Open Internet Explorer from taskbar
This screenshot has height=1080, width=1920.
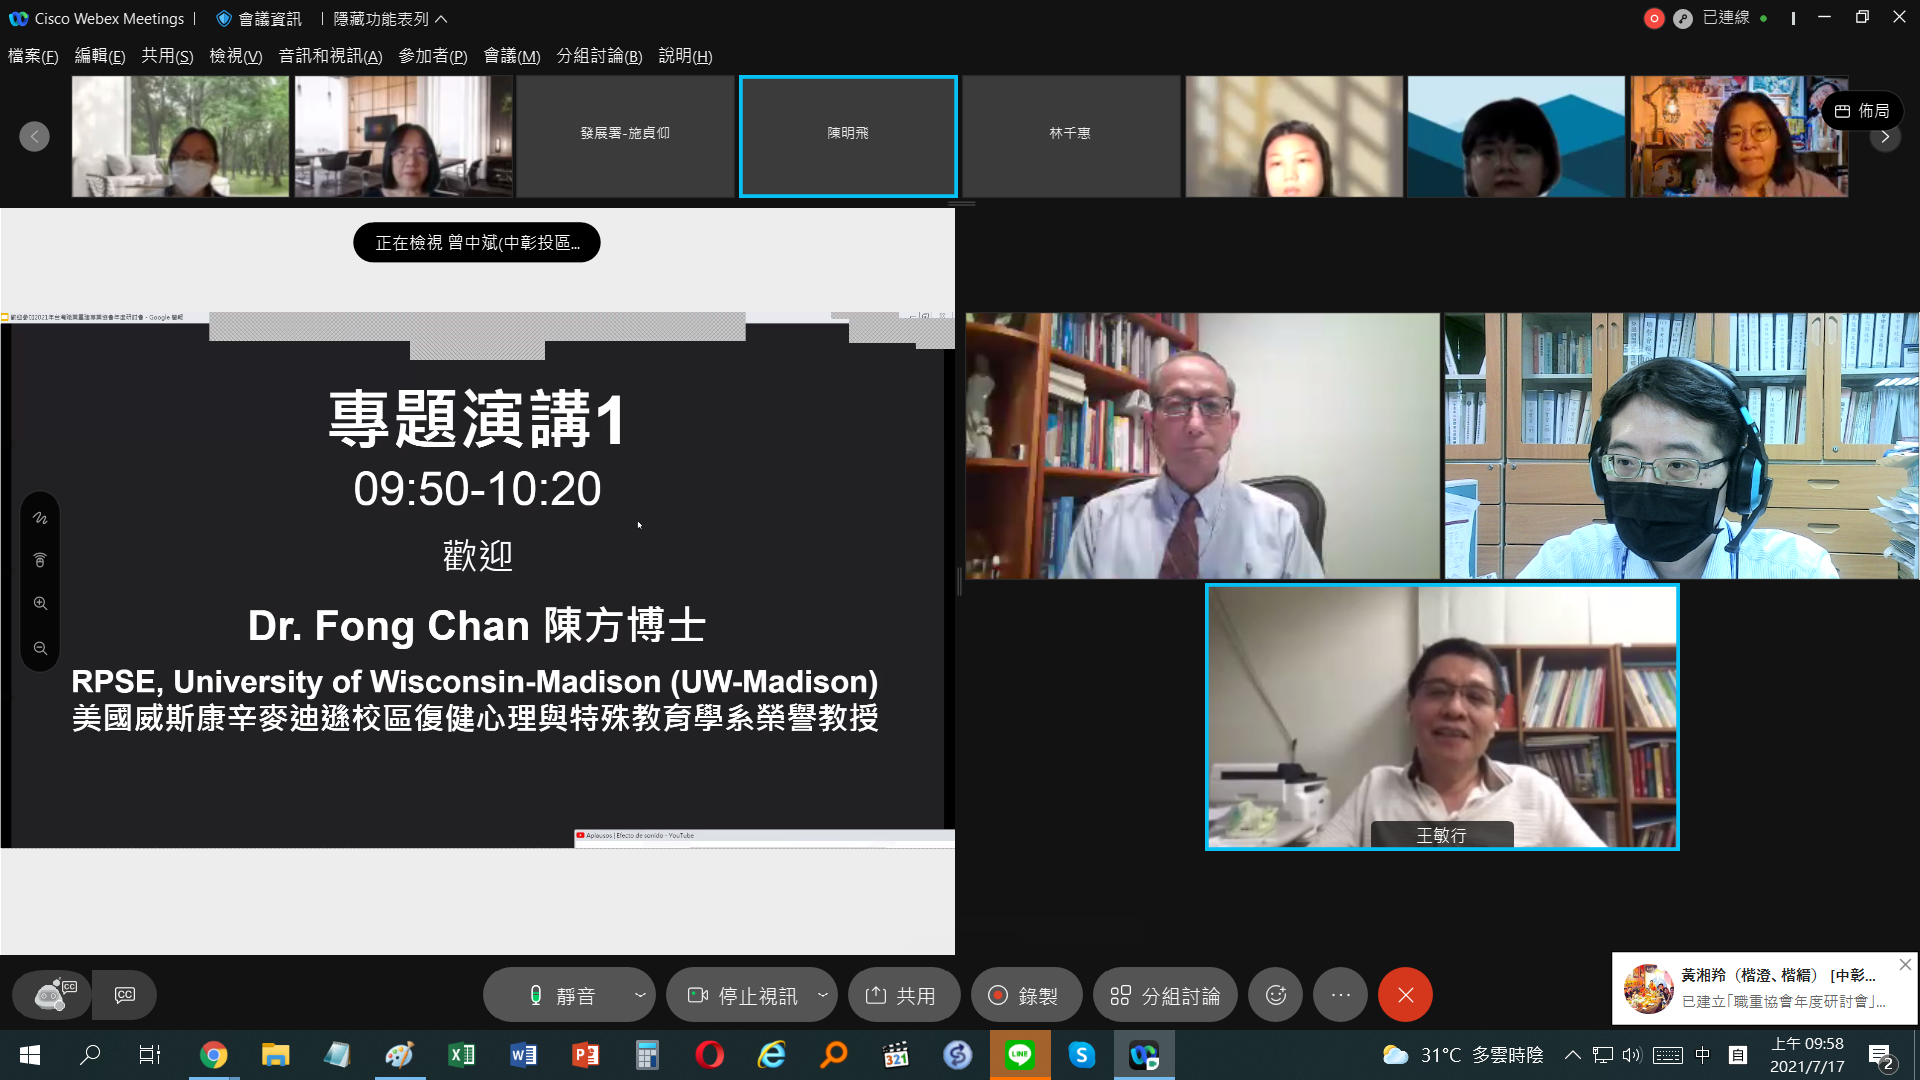click(771, 1055)
